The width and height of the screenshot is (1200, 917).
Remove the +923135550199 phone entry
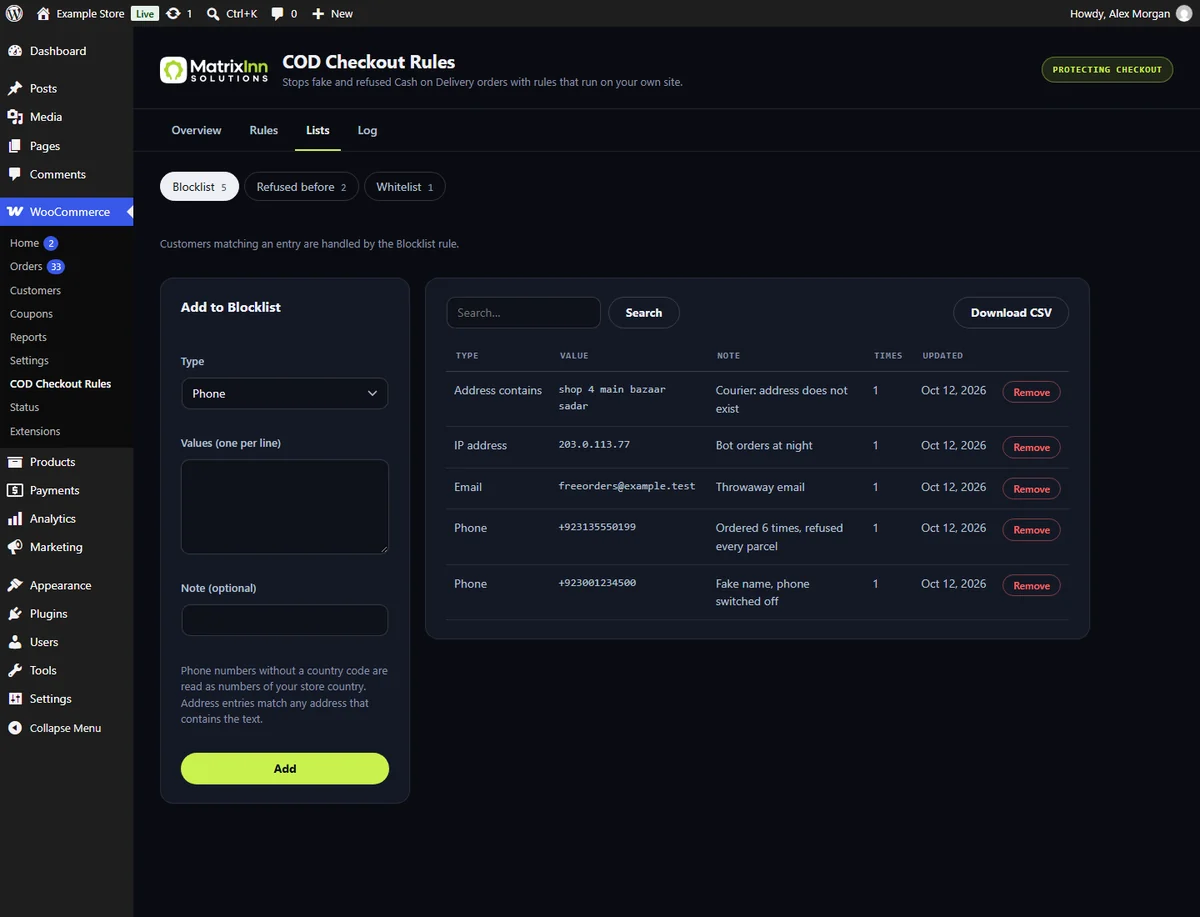click(1031, 530)
